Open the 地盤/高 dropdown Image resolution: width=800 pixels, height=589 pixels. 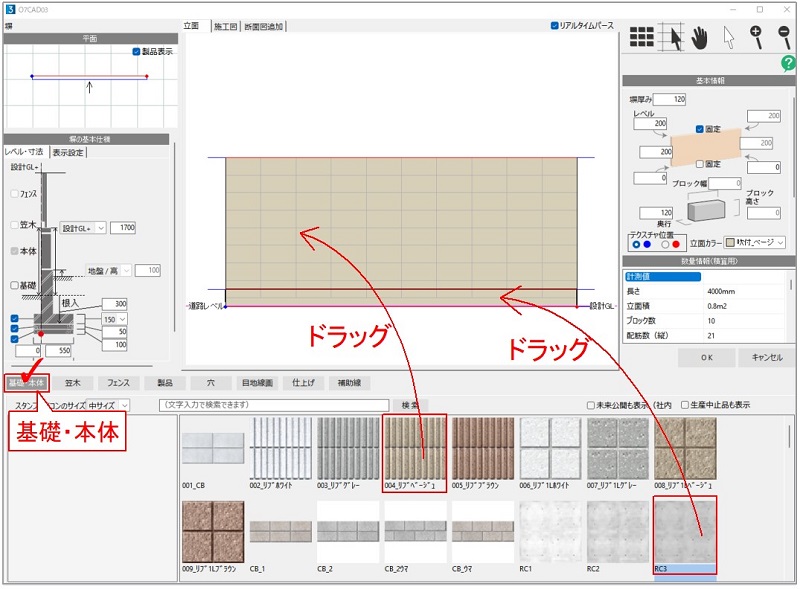(x=108, y=271)
